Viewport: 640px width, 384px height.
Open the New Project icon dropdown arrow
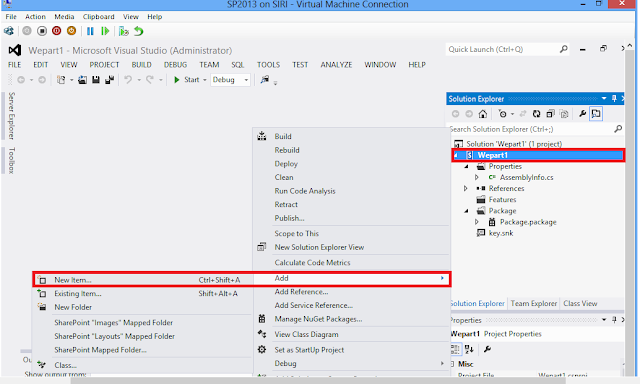tap(71, 80)
